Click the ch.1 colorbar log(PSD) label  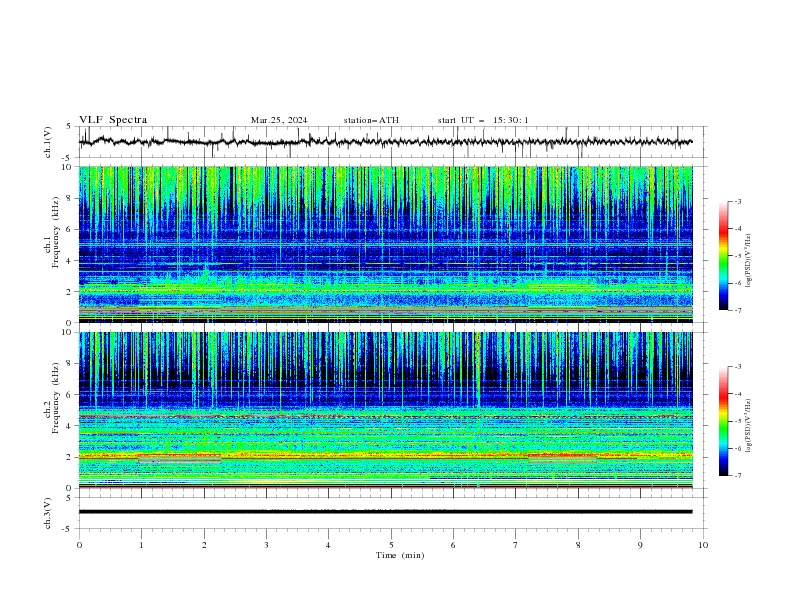pyautogui.click(x=748, y=261)
